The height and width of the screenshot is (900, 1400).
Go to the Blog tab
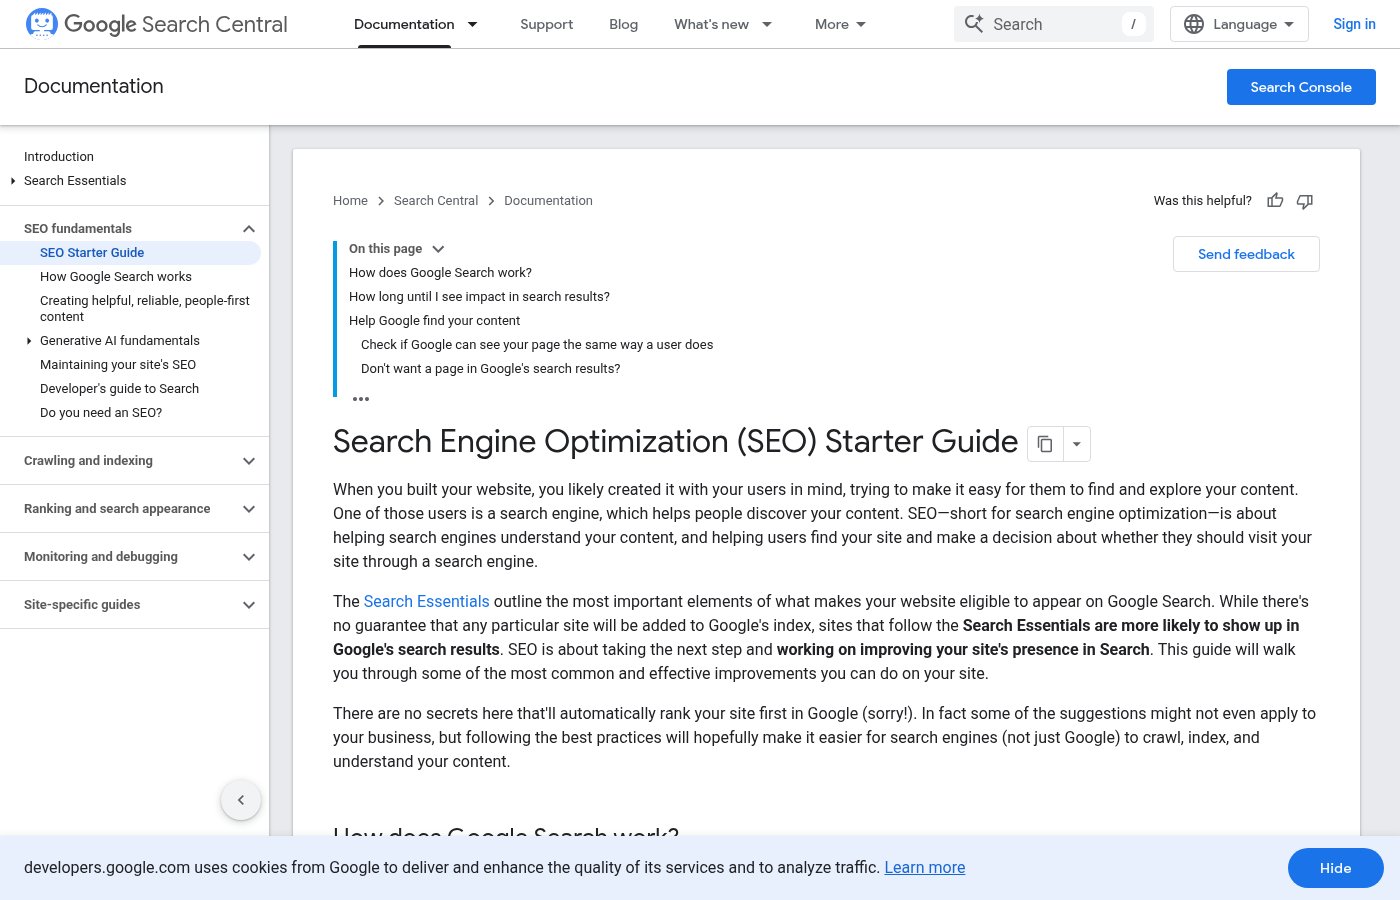click(623, 24)
